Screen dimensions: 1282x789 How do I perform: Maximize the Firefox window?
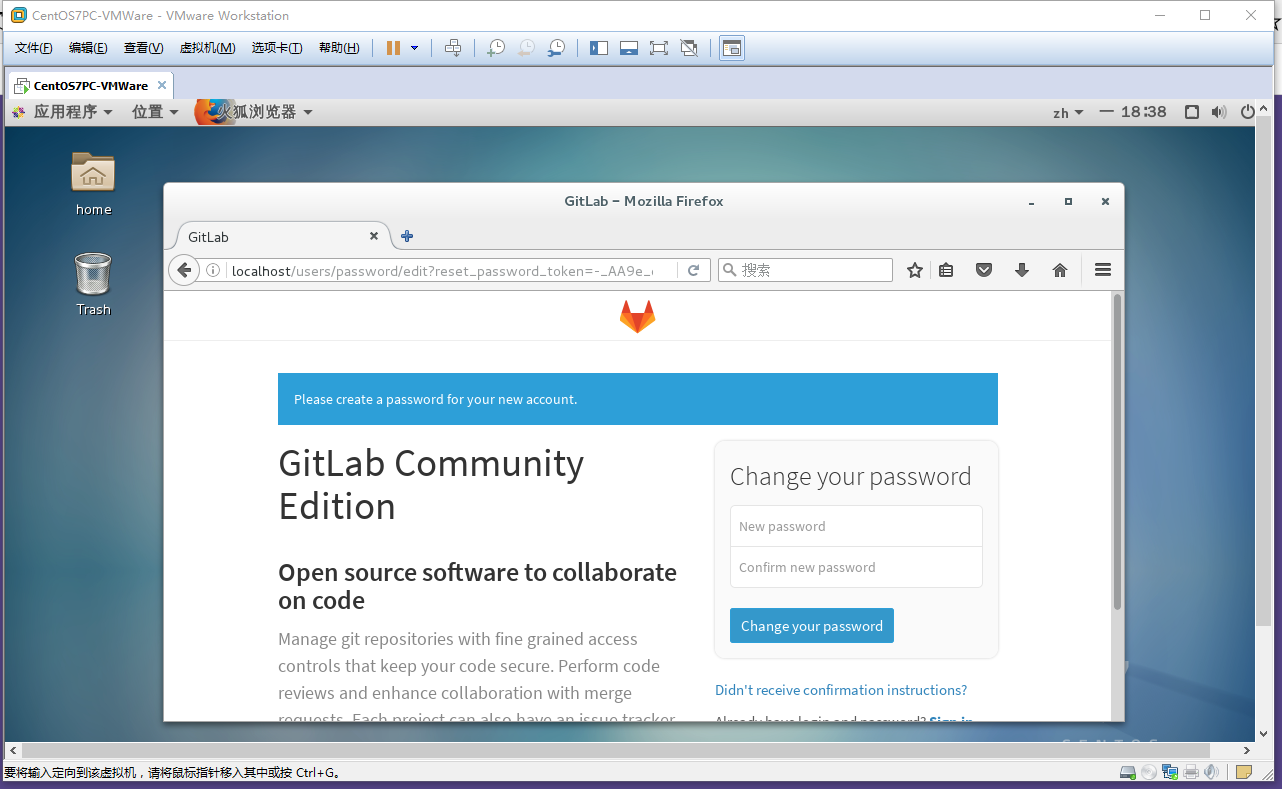(1068, 202)
